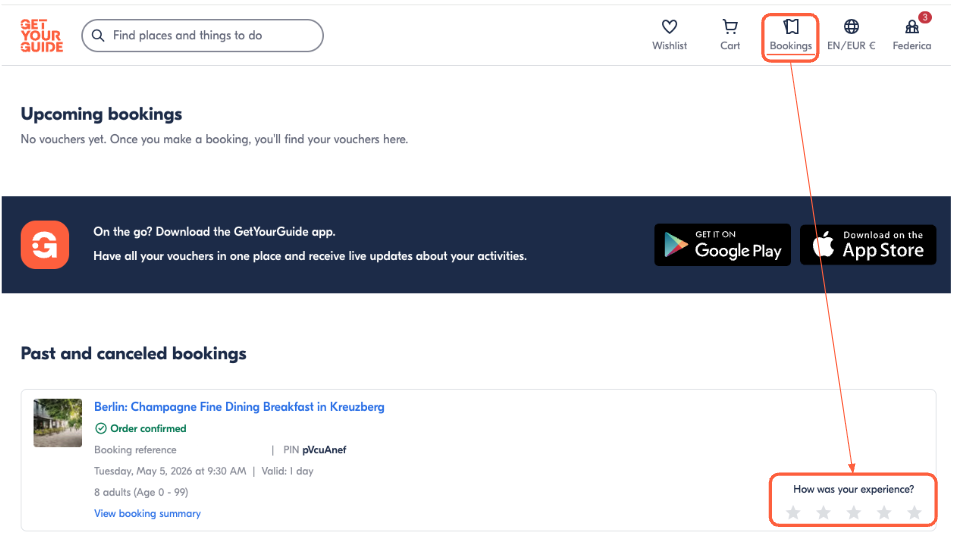Rate the experience five stars
This screenshot has height=542, width=965.
click(914, 512)
